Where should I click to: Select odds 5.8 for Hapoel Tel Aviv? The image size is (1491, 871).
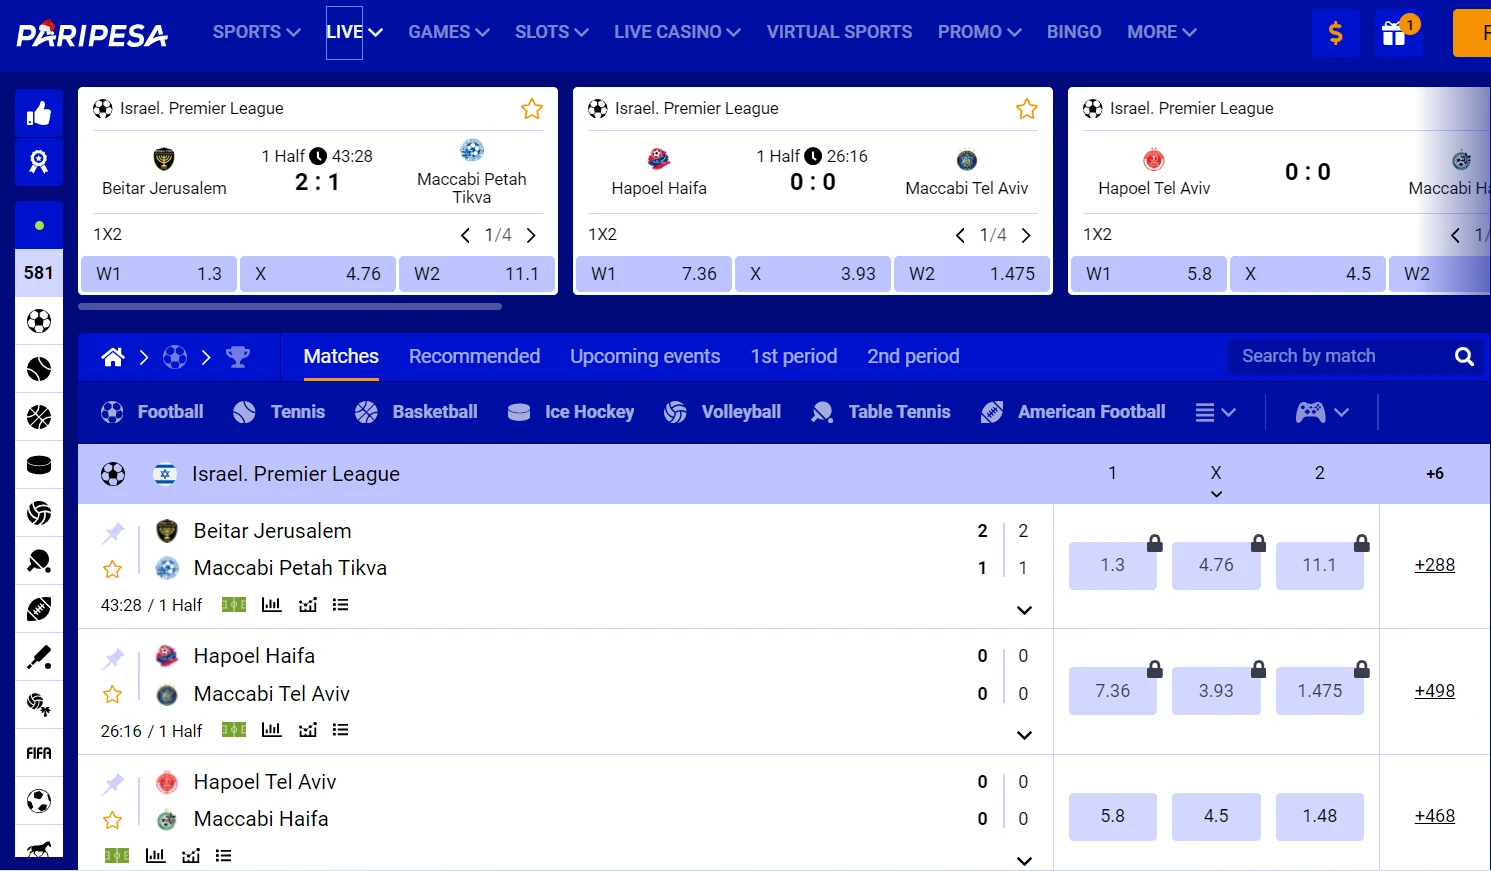coord(1113,816)
